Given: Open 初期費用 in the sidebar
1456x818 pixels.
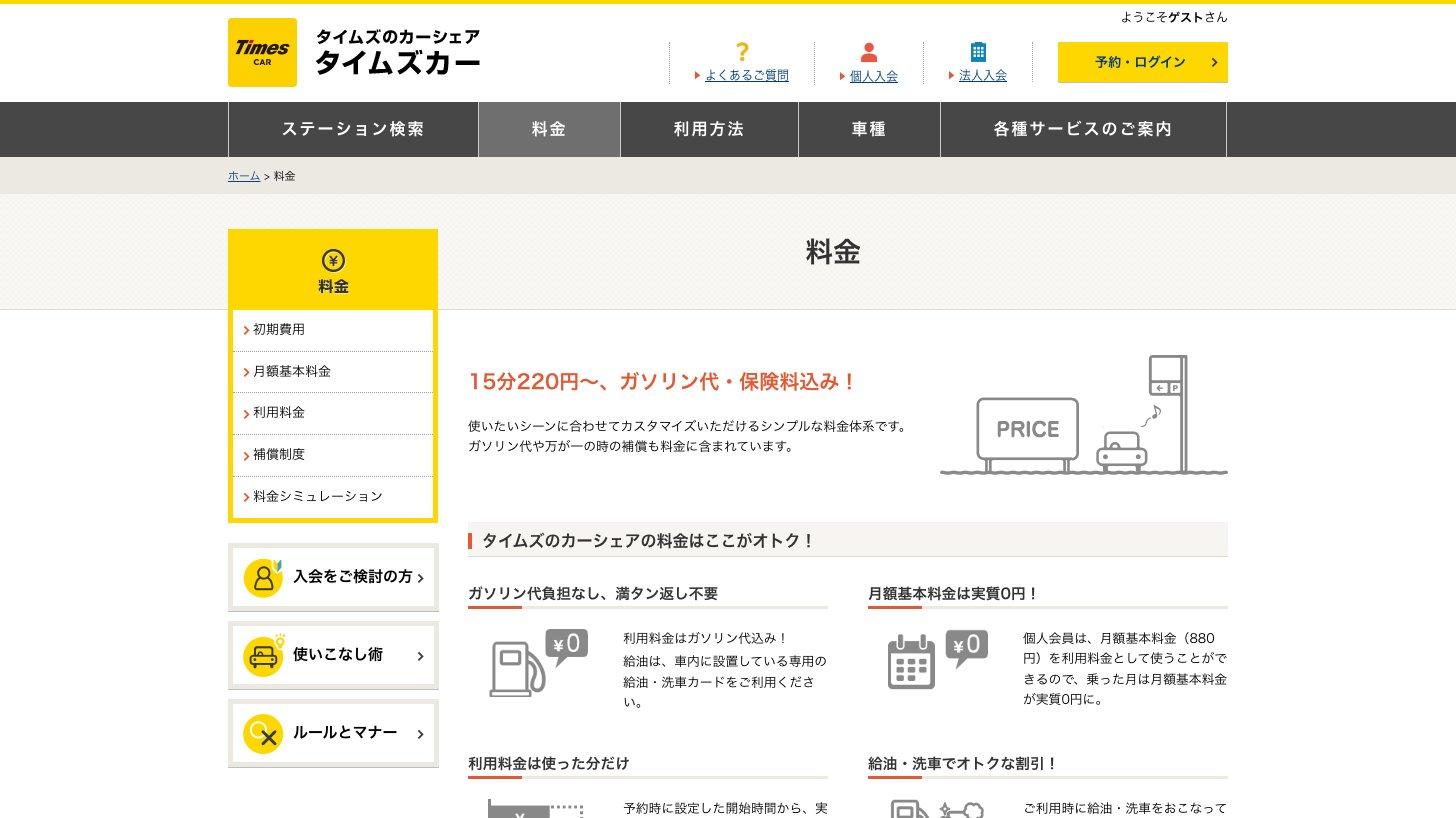Looking at the screenshot, I should point(333,330).
